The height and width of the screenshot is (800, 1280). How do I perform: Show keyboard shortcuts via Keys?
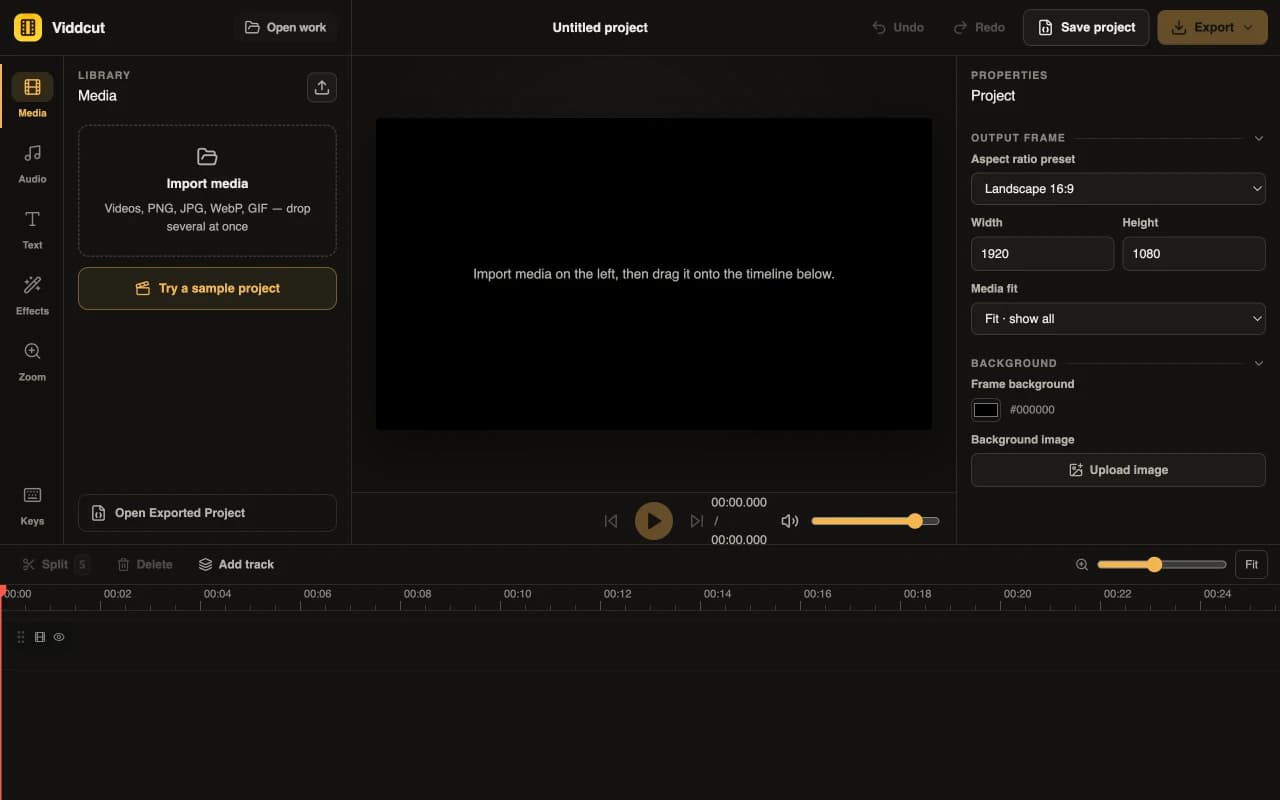(x=32, y=505)
